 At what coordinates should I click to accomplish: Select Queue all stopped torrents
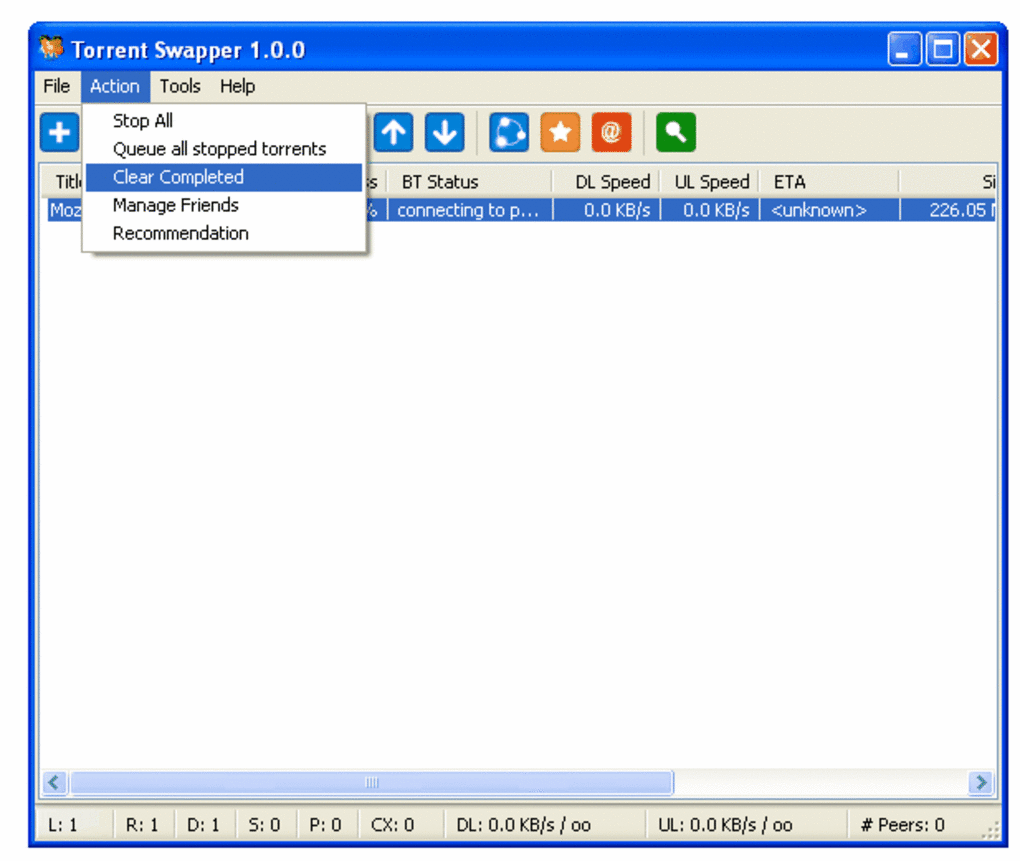point(223,149)
